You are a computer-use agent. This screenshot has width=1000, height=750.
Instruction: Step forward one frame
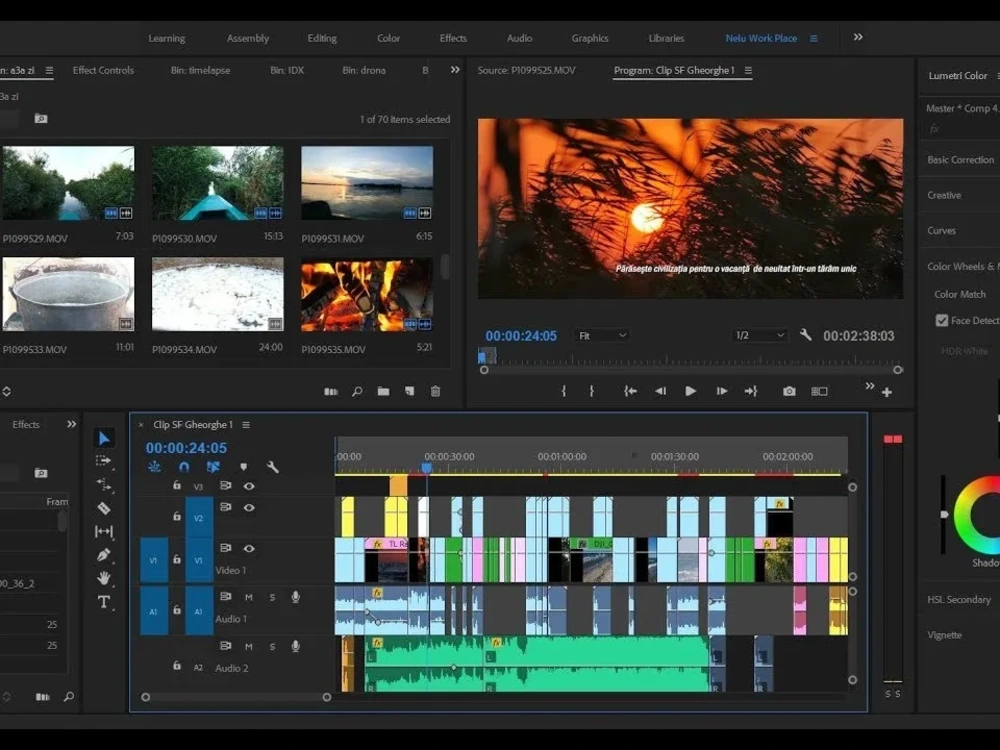721,391
